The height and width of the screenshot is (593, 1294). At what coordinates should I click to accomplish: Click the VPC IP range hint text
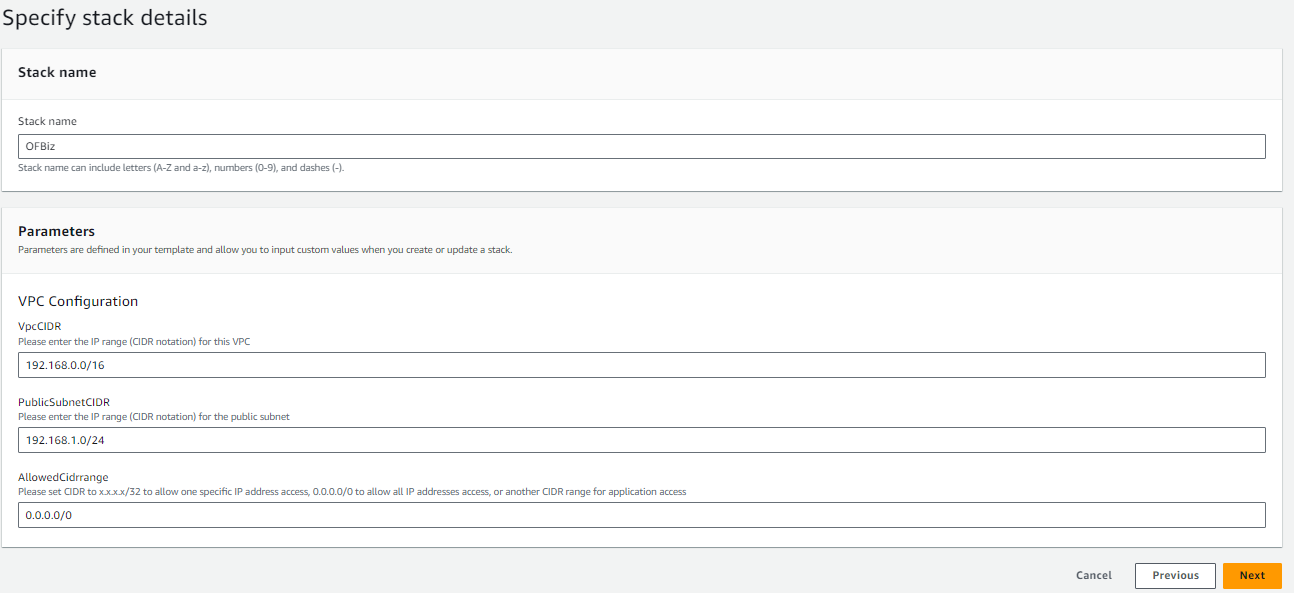[134, 342]
